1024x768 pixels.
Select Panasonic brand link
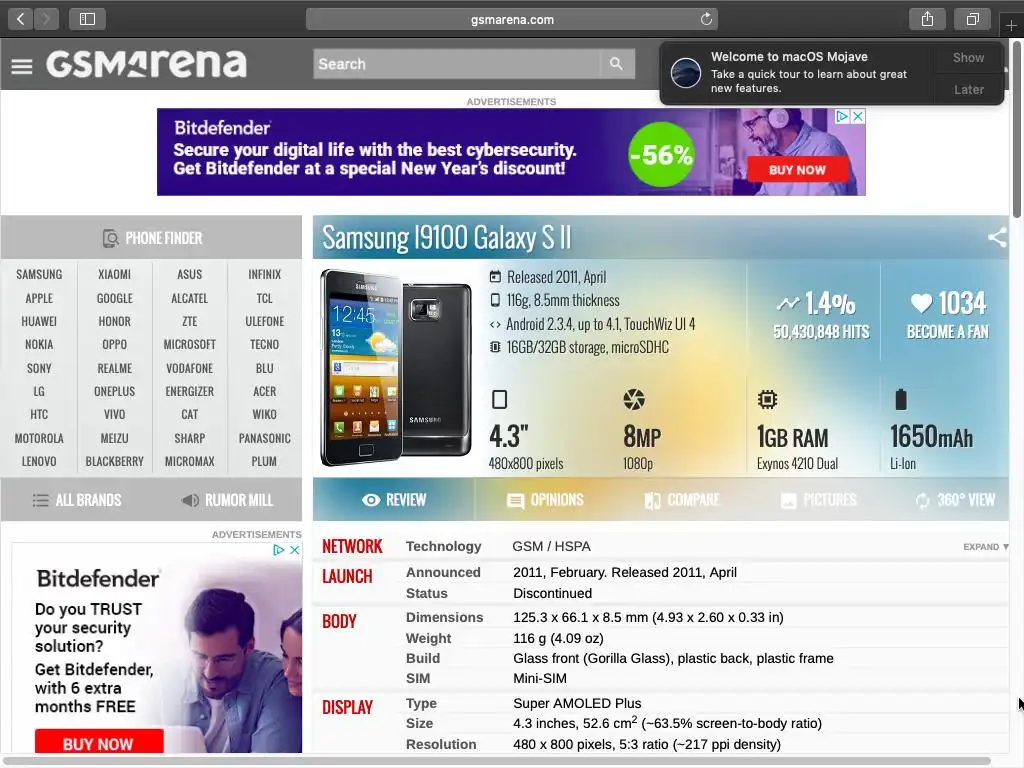tap(264, 438)
